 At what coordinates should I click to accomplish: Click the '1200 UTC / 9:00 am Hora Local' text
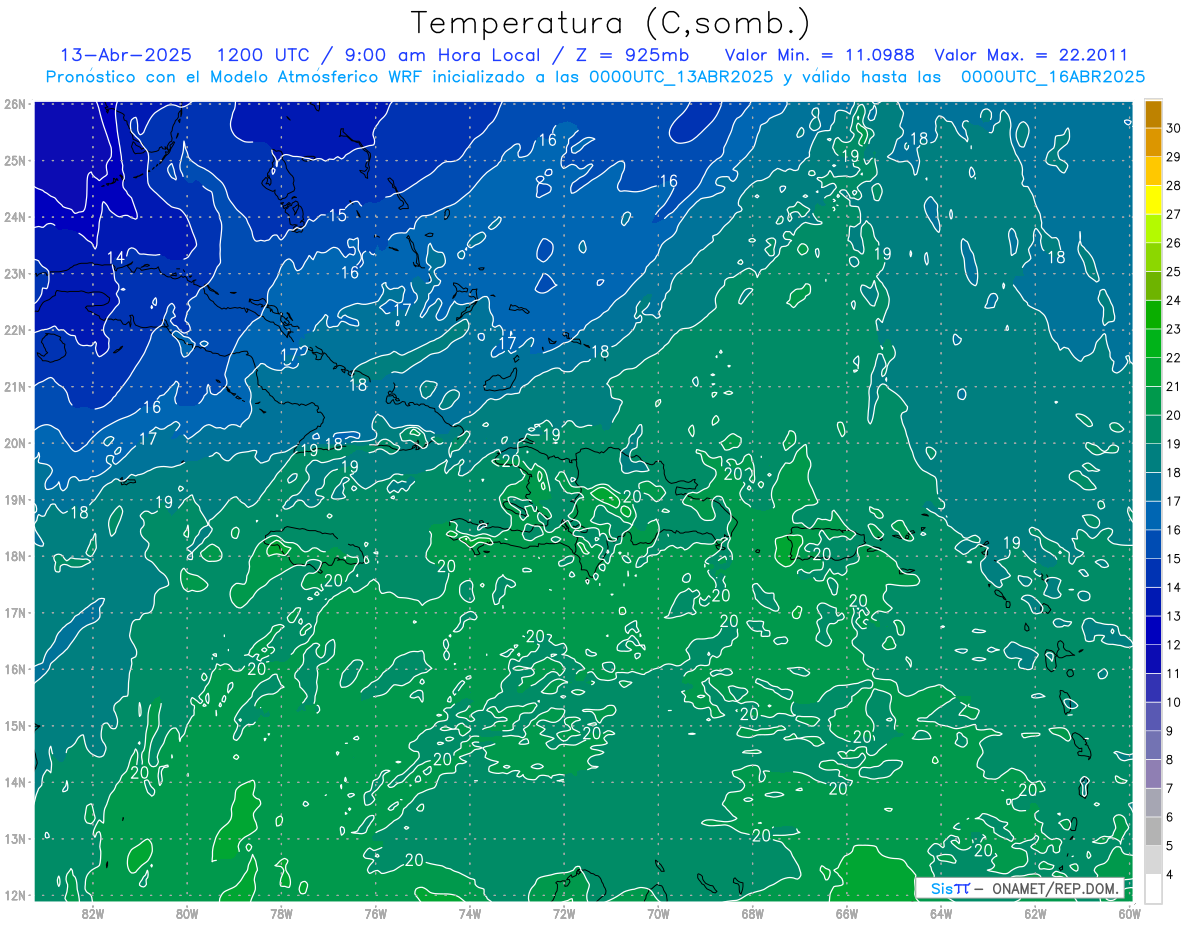377,55
